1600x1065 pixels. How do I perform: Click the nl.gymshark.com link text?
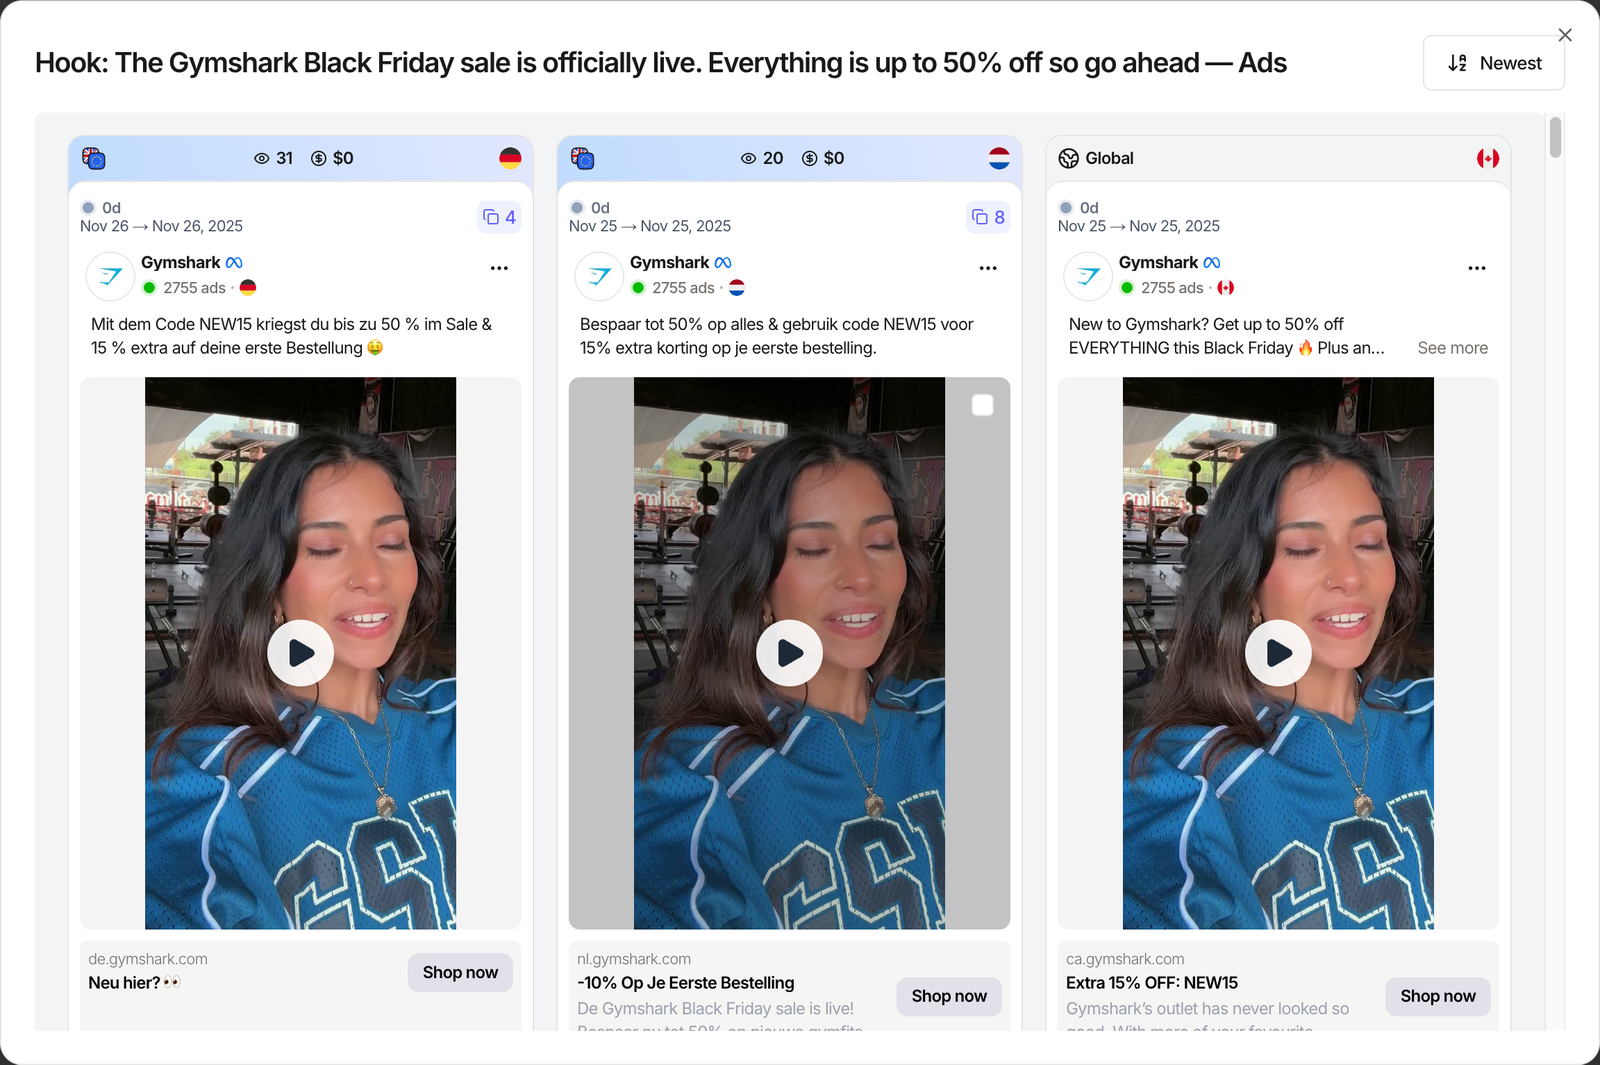[x=634, y=959]
